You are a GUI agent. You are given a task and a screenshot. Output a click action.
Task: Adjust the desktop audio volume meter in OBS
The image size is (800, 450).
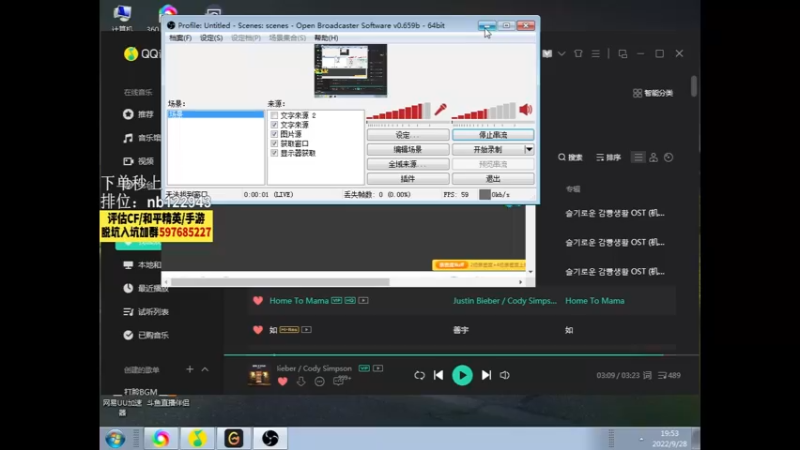point(484,111)
